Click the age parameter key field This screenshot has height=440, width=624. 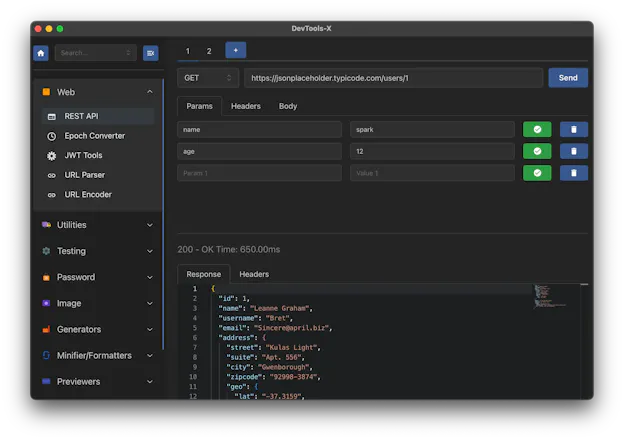point(259,151)
